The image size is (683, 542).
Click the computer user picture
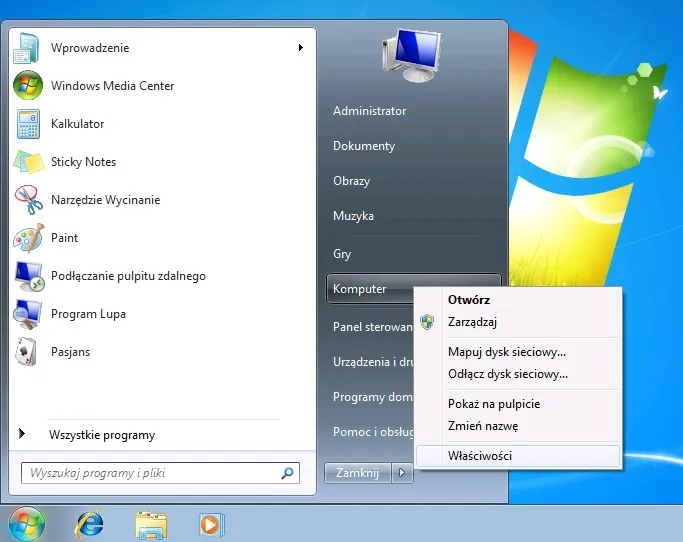(412, 55)
